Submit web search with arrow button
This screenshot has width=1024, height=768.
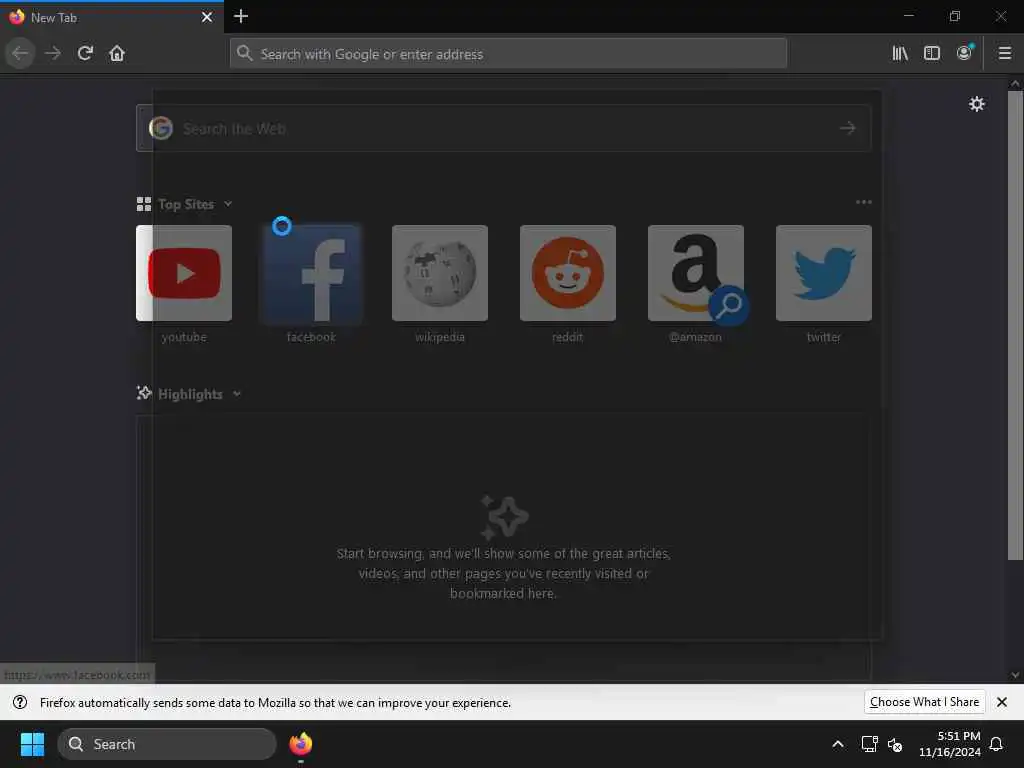point(848,128)
